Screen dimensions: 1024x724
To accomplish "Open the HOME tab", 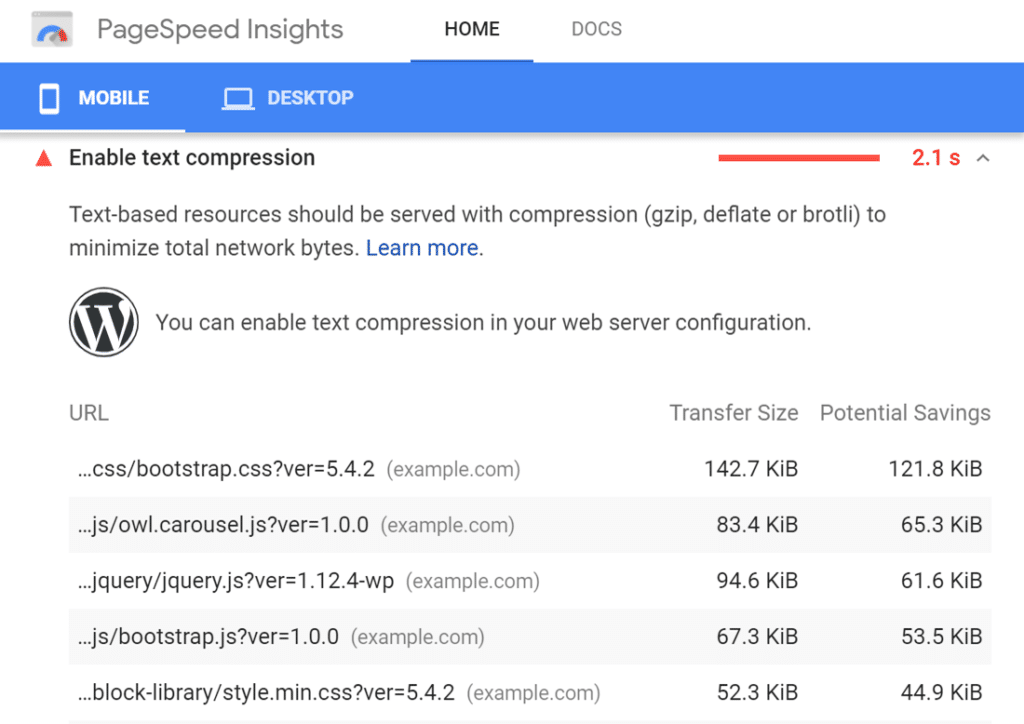I will click(471, 29).
